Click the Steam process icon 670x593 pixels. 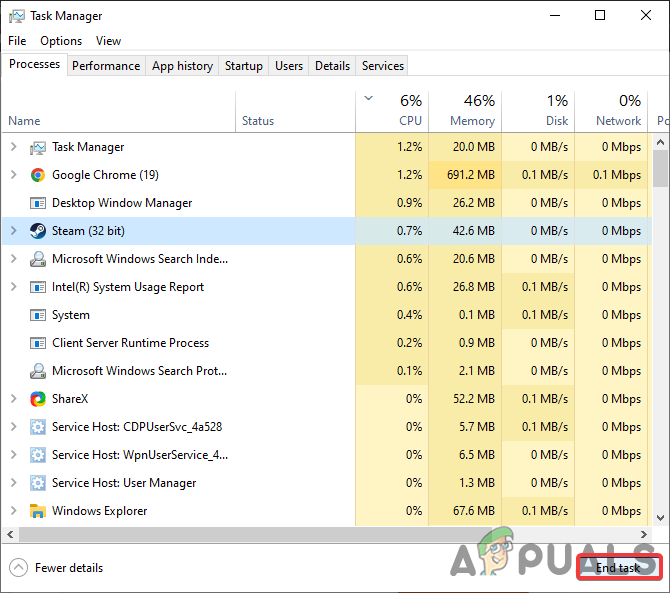38,231
